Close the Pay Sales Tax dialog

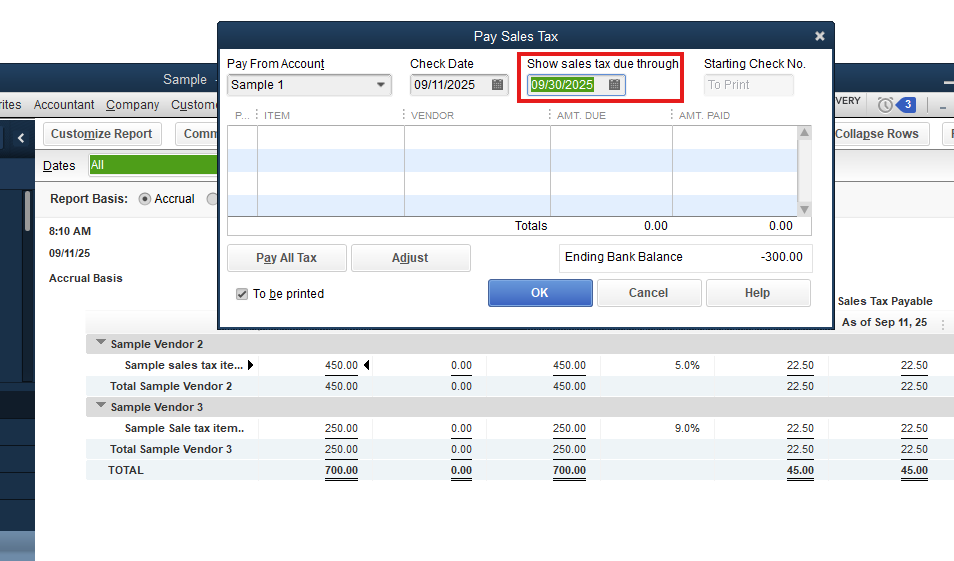tap(820, 36)
